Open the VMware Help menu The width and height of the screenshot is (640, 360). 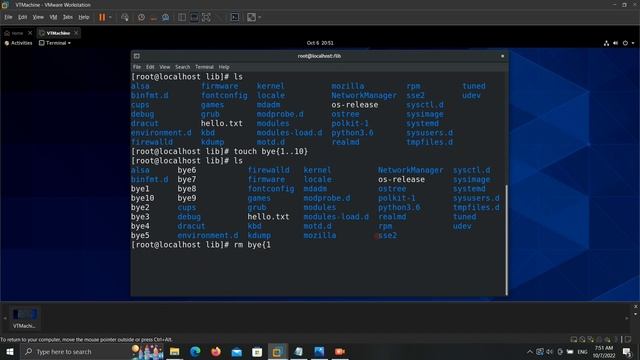pyautogui.click(x=84, y=17)
